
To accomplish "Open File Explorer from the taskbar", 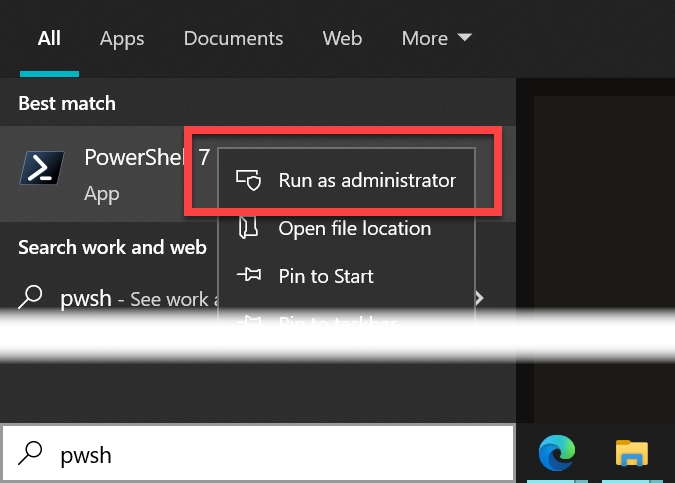I will pyautogui.click(x=632, y=453).
